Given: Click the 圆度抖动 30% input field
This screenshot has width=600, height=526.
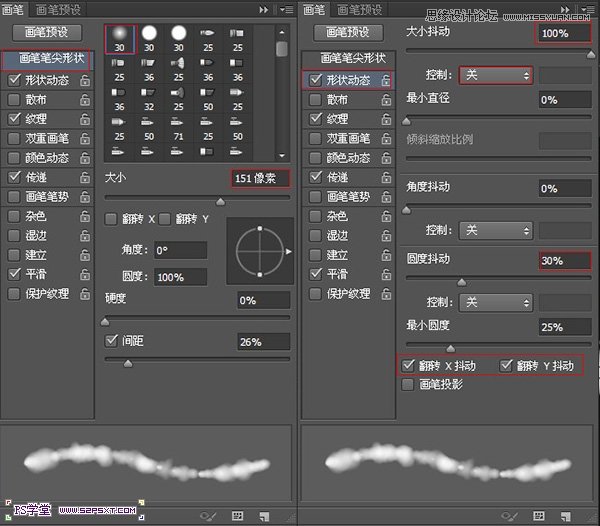Looking at the screenshot, I should click(x=565, y=261).
